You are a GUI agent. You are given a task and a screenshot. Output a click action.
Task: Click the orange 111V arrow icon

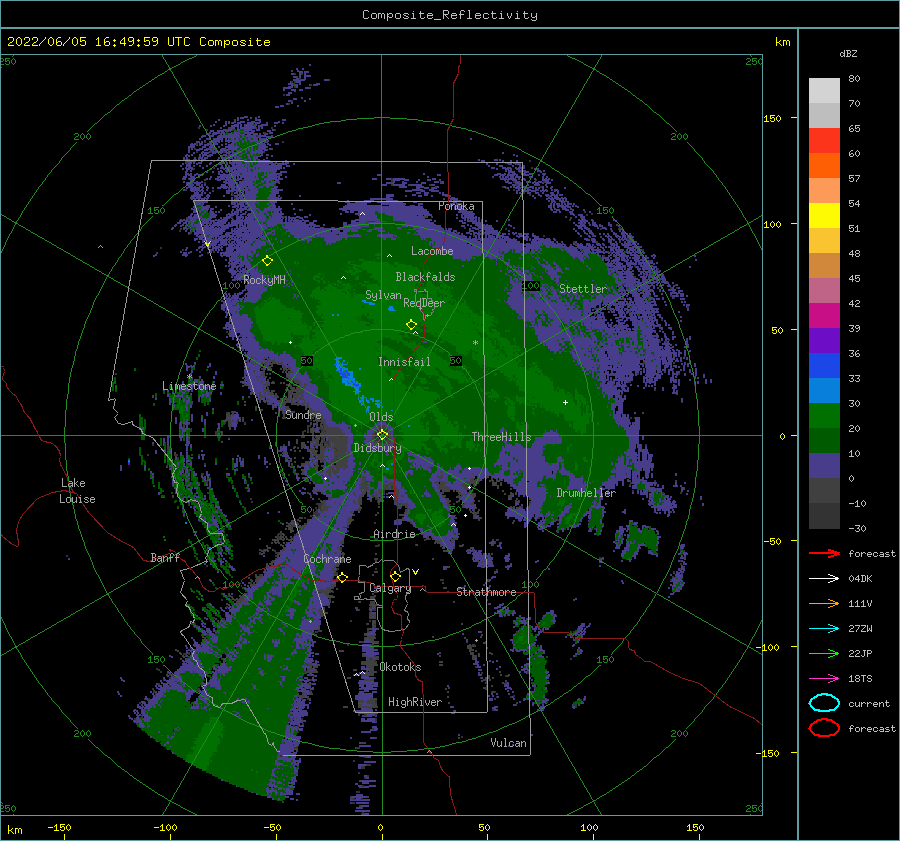[x=824, y=603]
